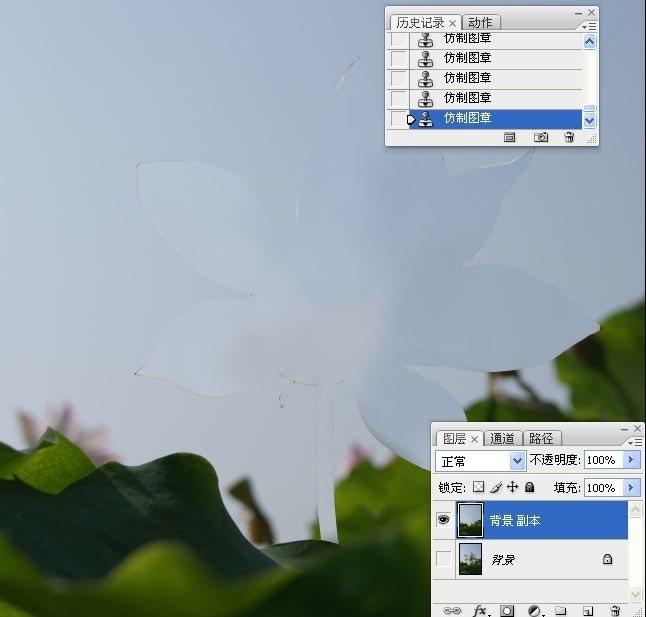Switch to the 图层 tab
This screenshot has width=646, height=617.
(x=454, y=439)
